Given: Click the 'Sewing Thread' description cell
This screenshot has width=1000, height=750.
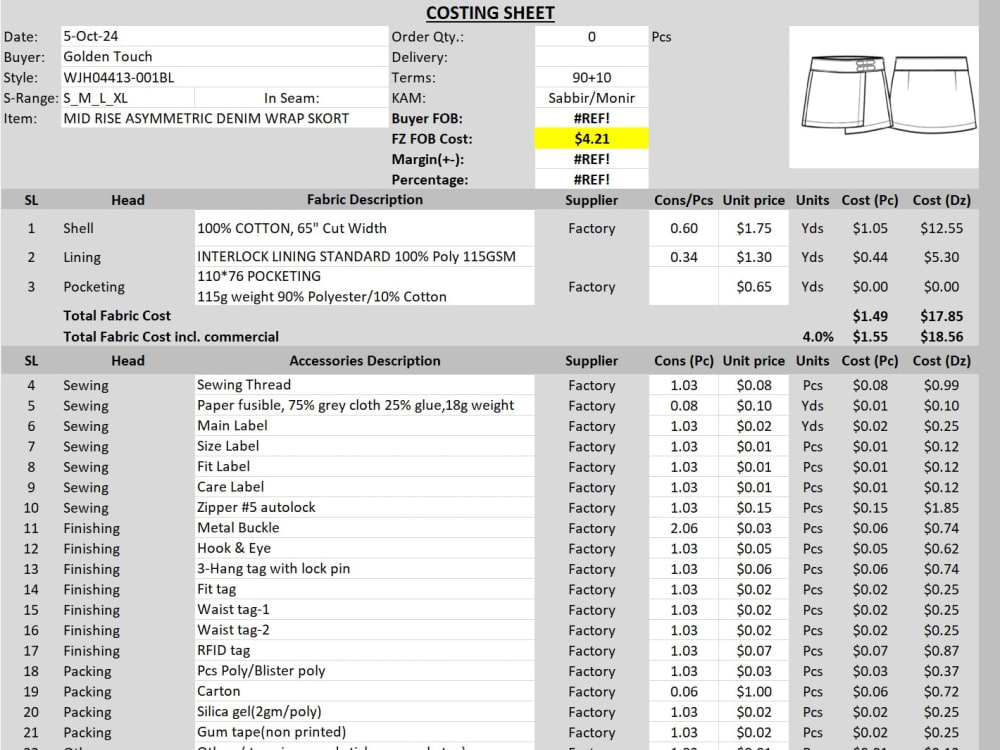Looking at the screenshot, I should 364,385.
